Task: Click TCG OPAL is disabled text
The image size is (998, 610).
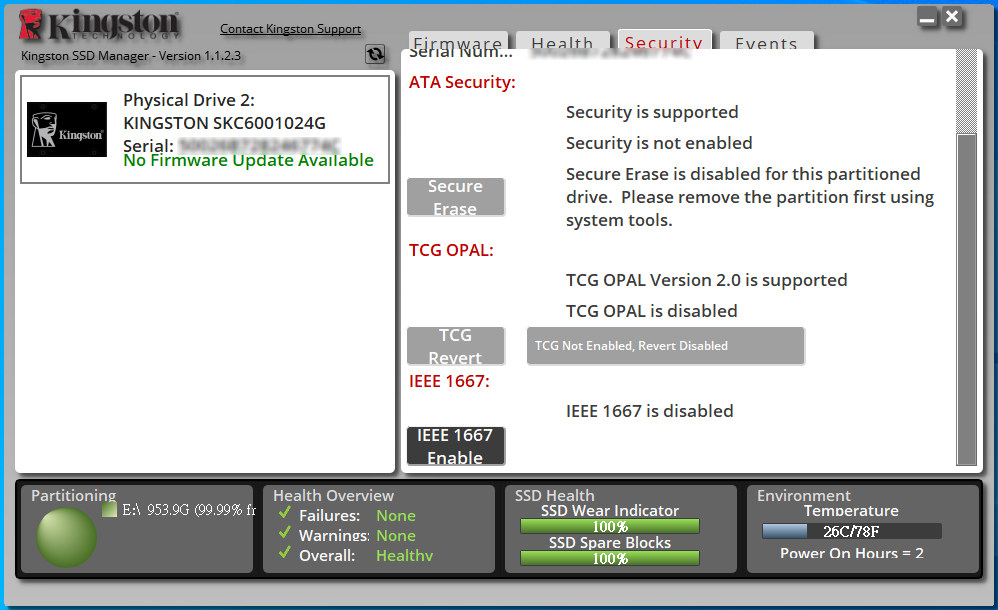Action: coord(652,311)
